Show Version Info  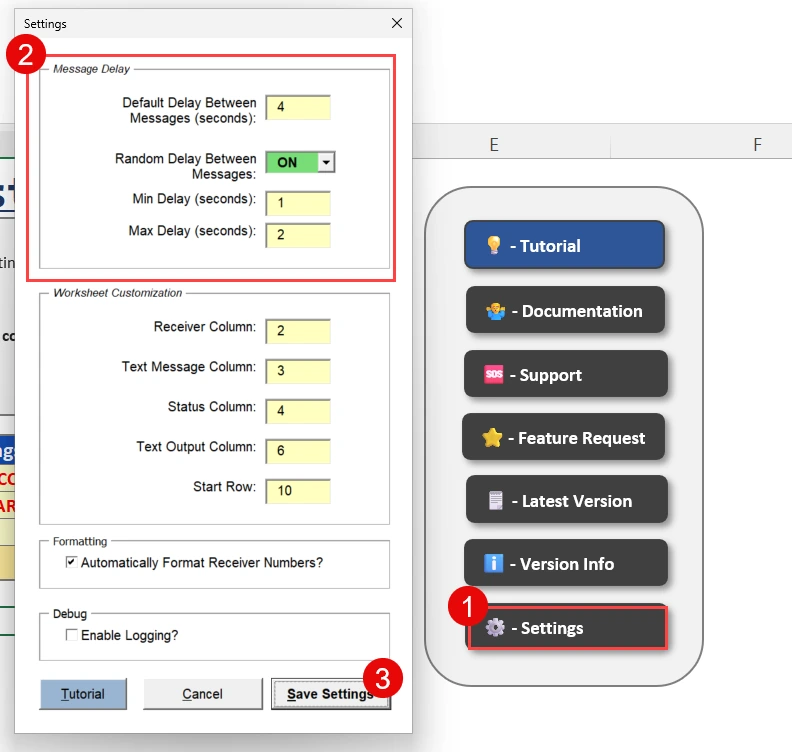[566, 563]
